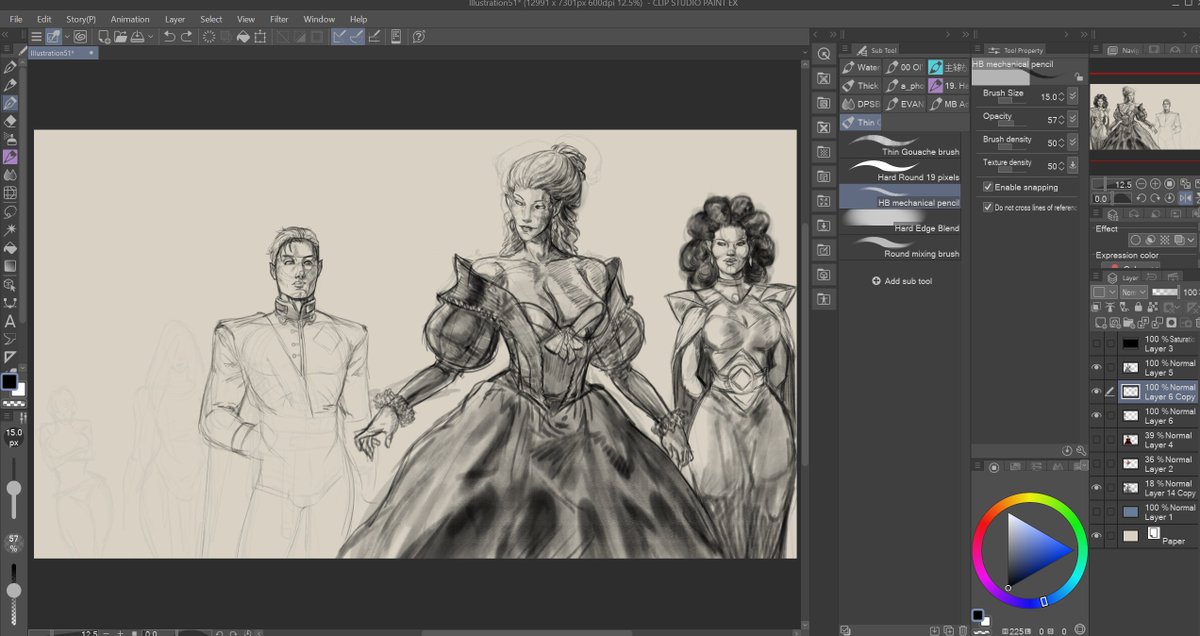This screenshot has width=1200, height=636.
Task: Click the New document icon
Action: (x=104, y=37)
